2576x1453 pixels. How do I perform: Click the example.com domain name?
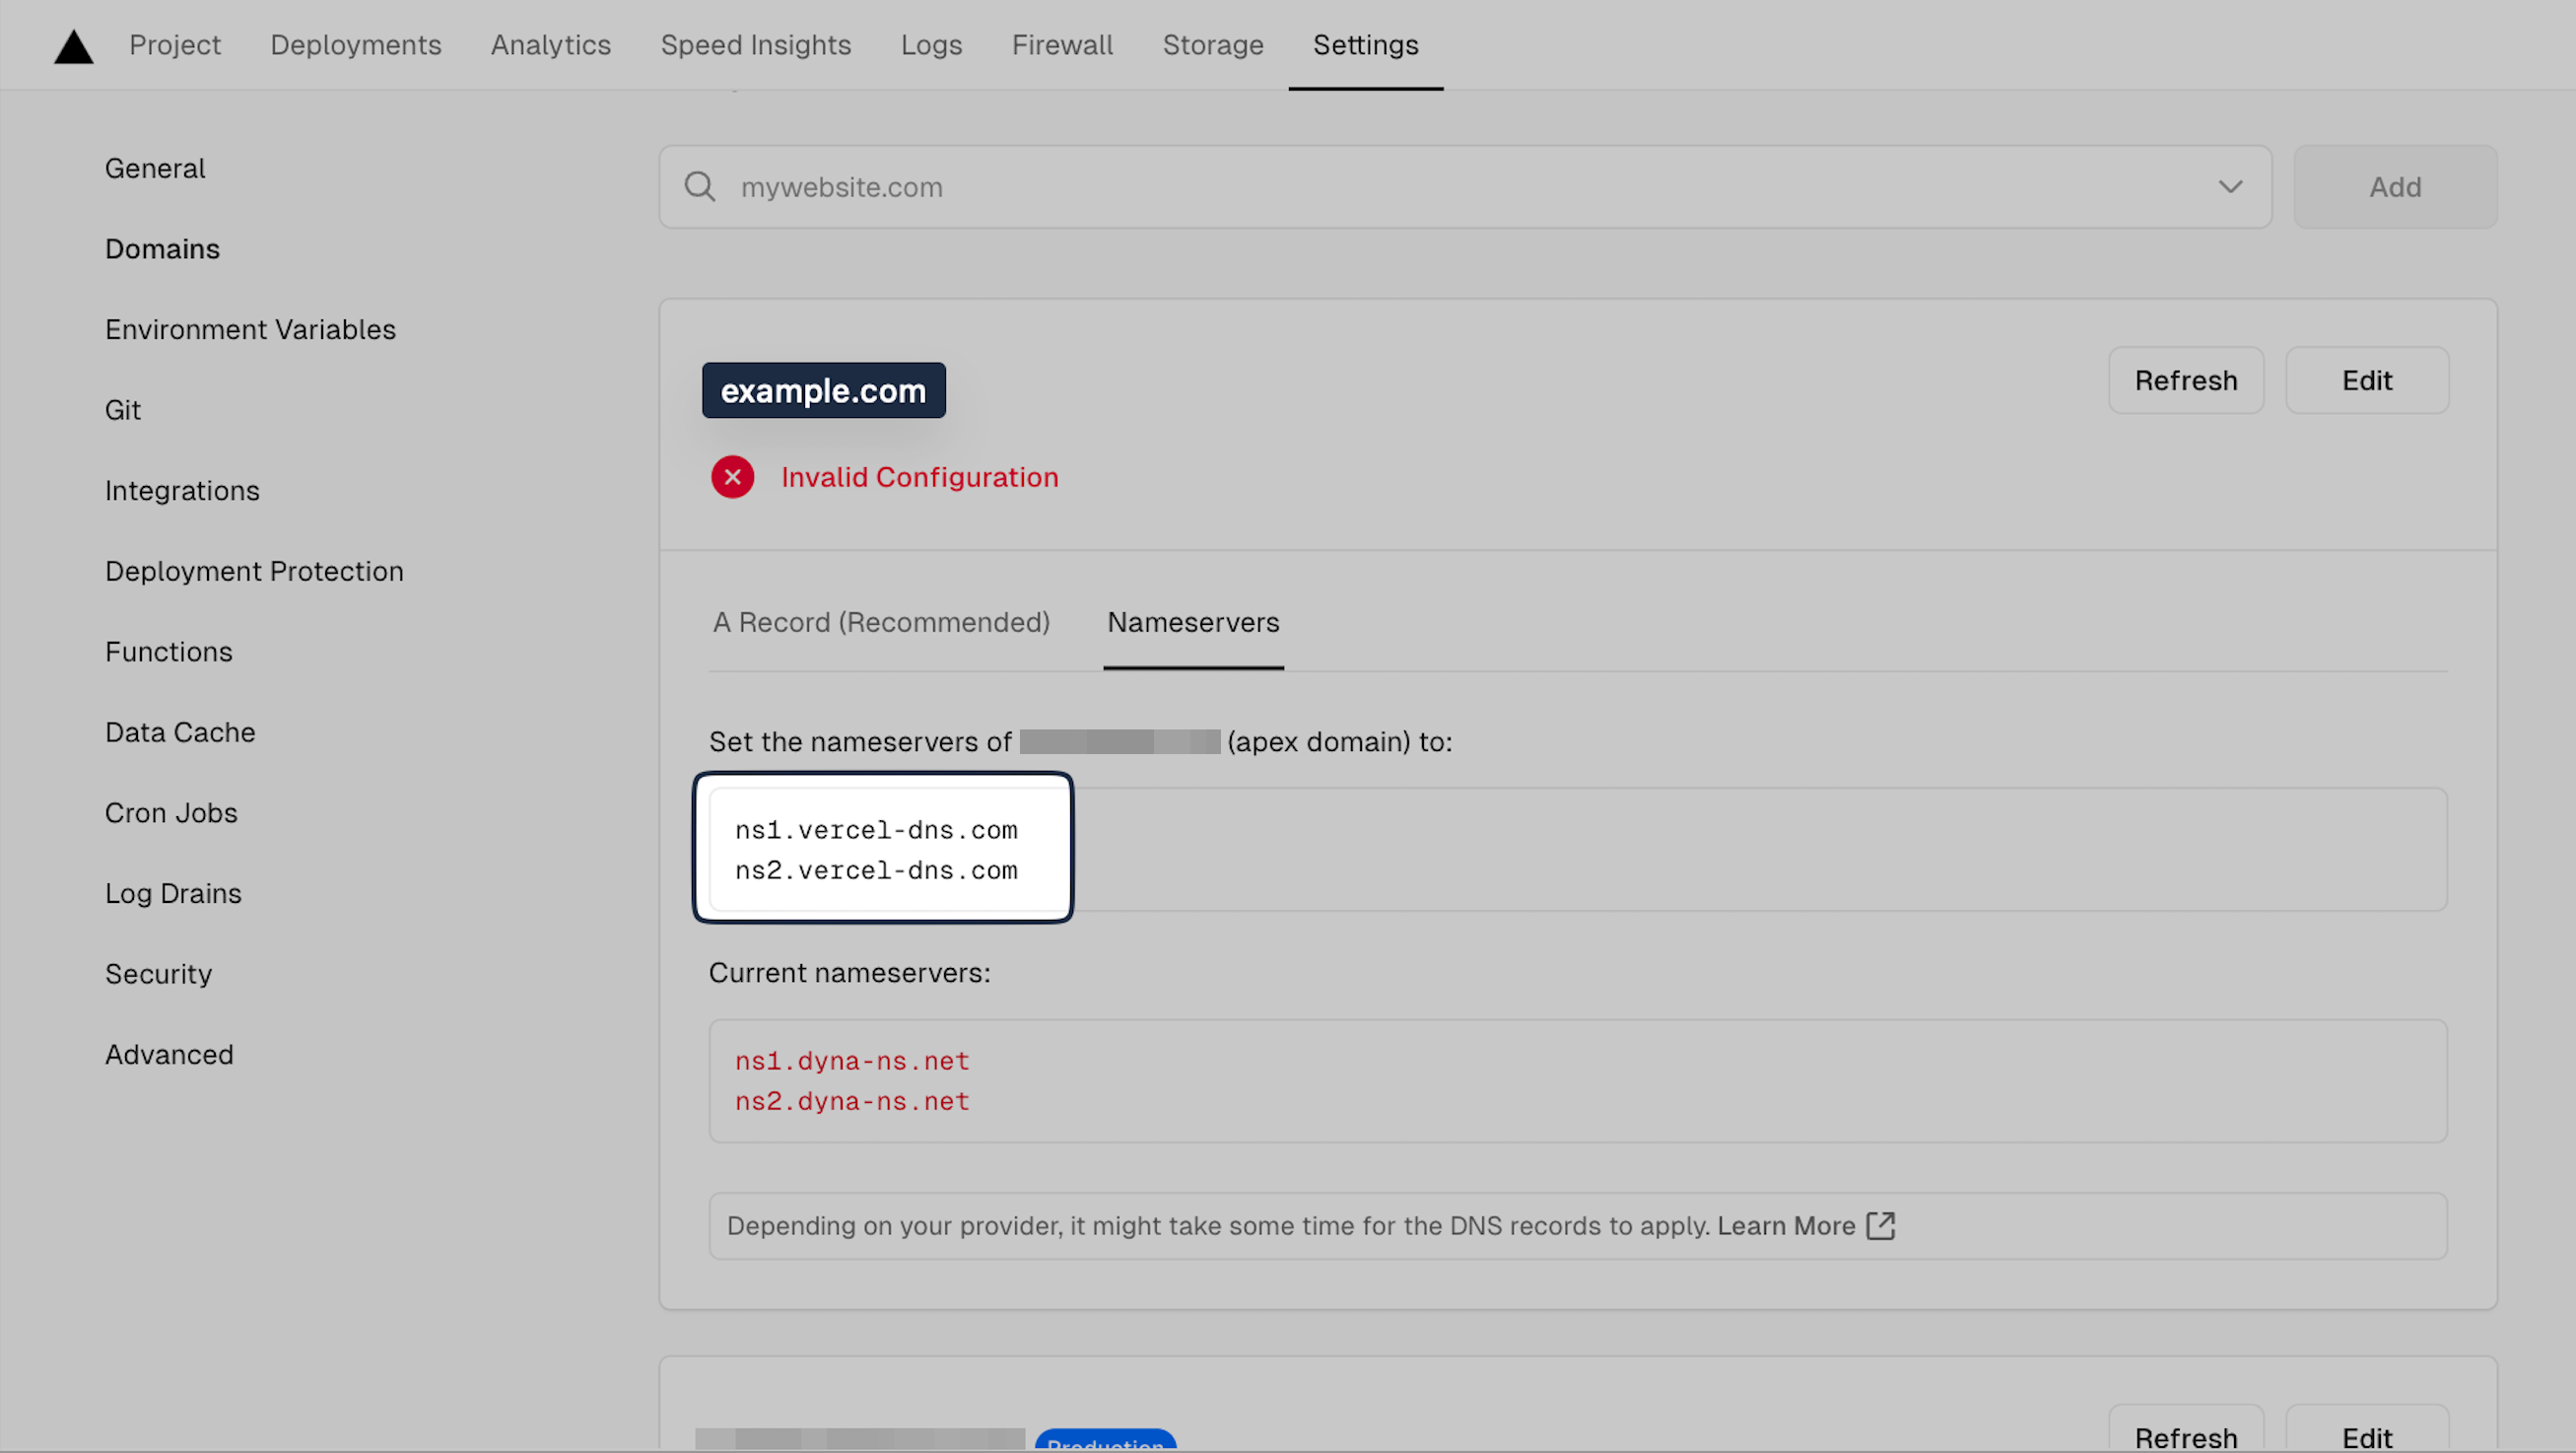[x=823, y=391]
